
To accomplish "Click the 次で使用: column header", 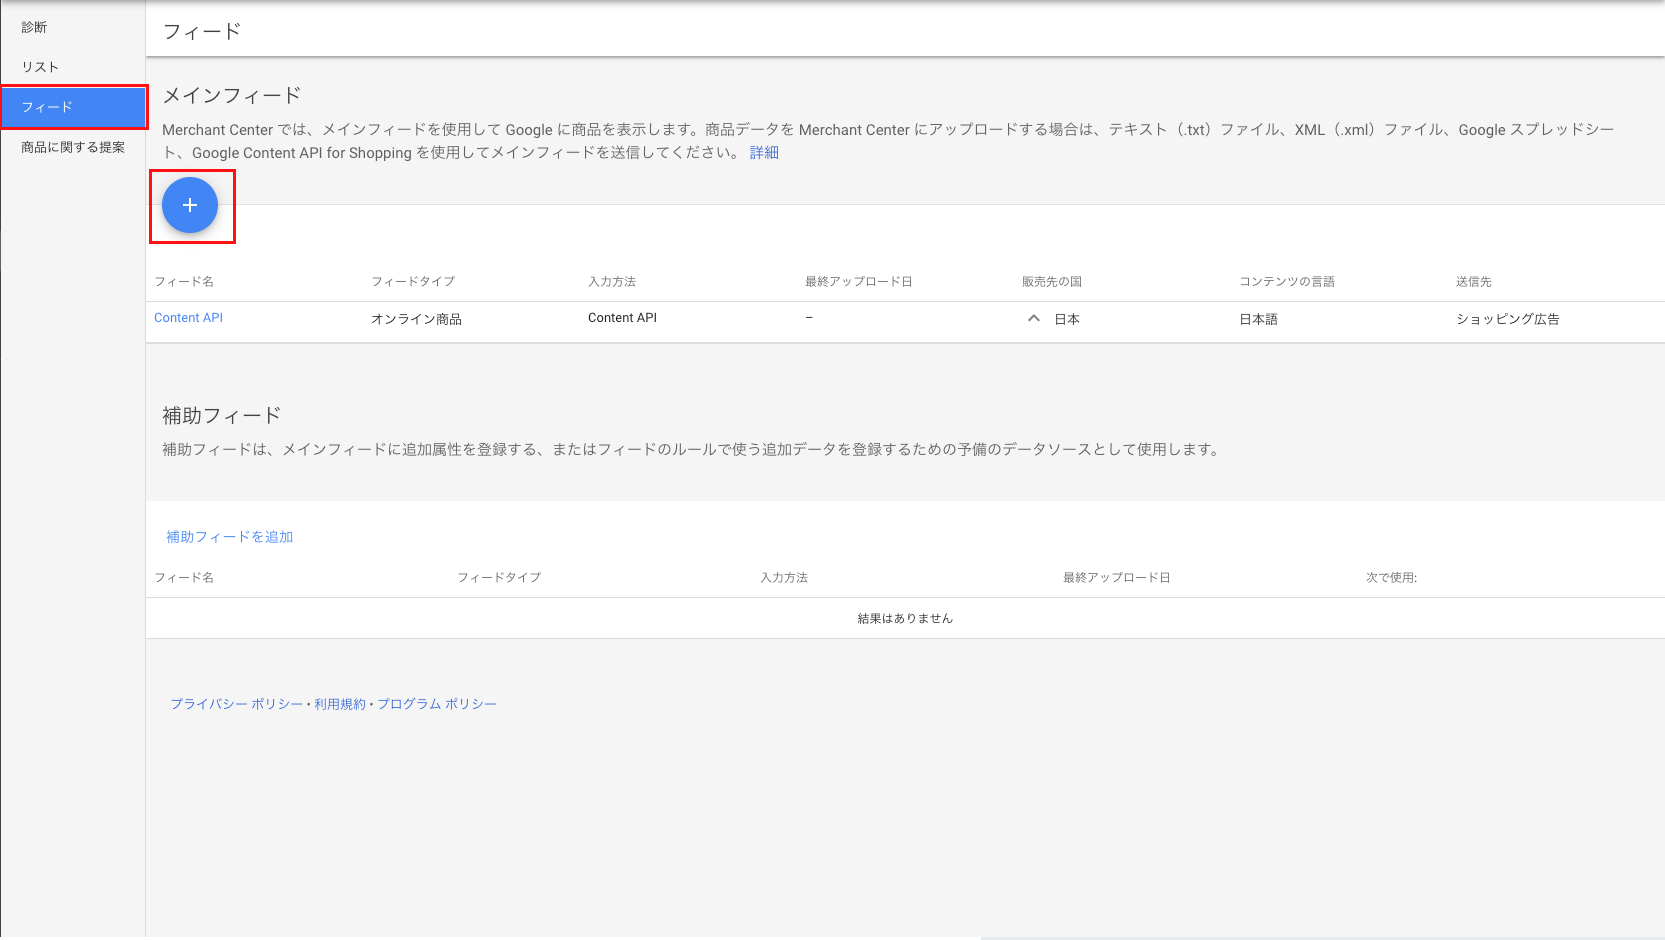I will (1391, 578).
